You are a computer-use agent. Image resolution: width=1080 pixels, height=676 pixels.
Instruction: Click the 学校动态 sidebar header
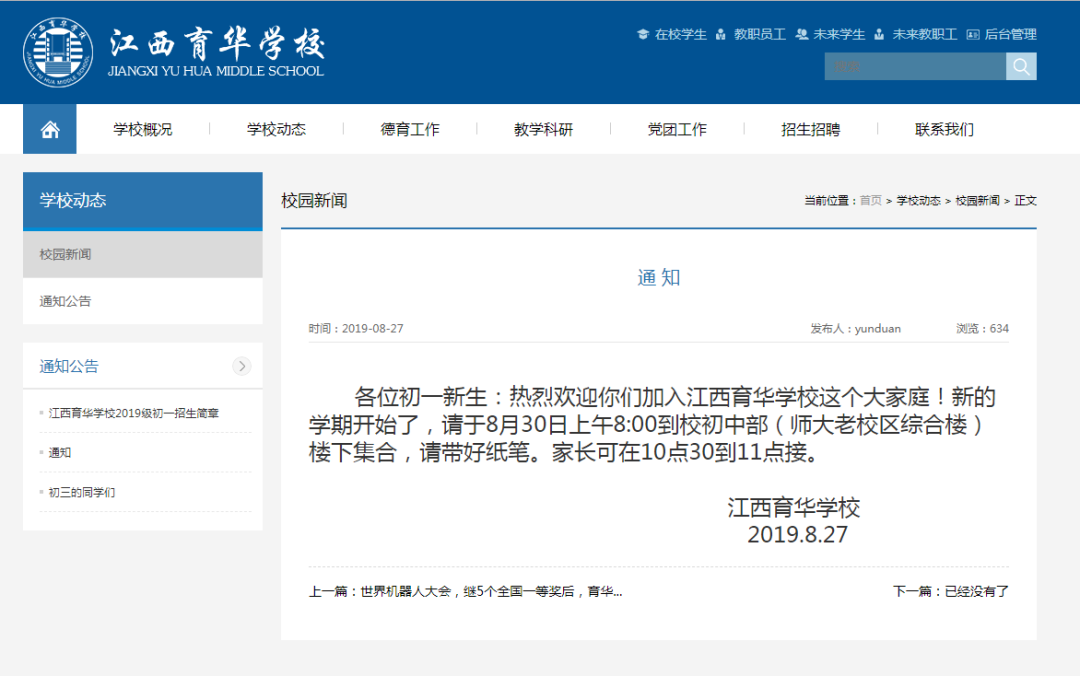point(143,201)
